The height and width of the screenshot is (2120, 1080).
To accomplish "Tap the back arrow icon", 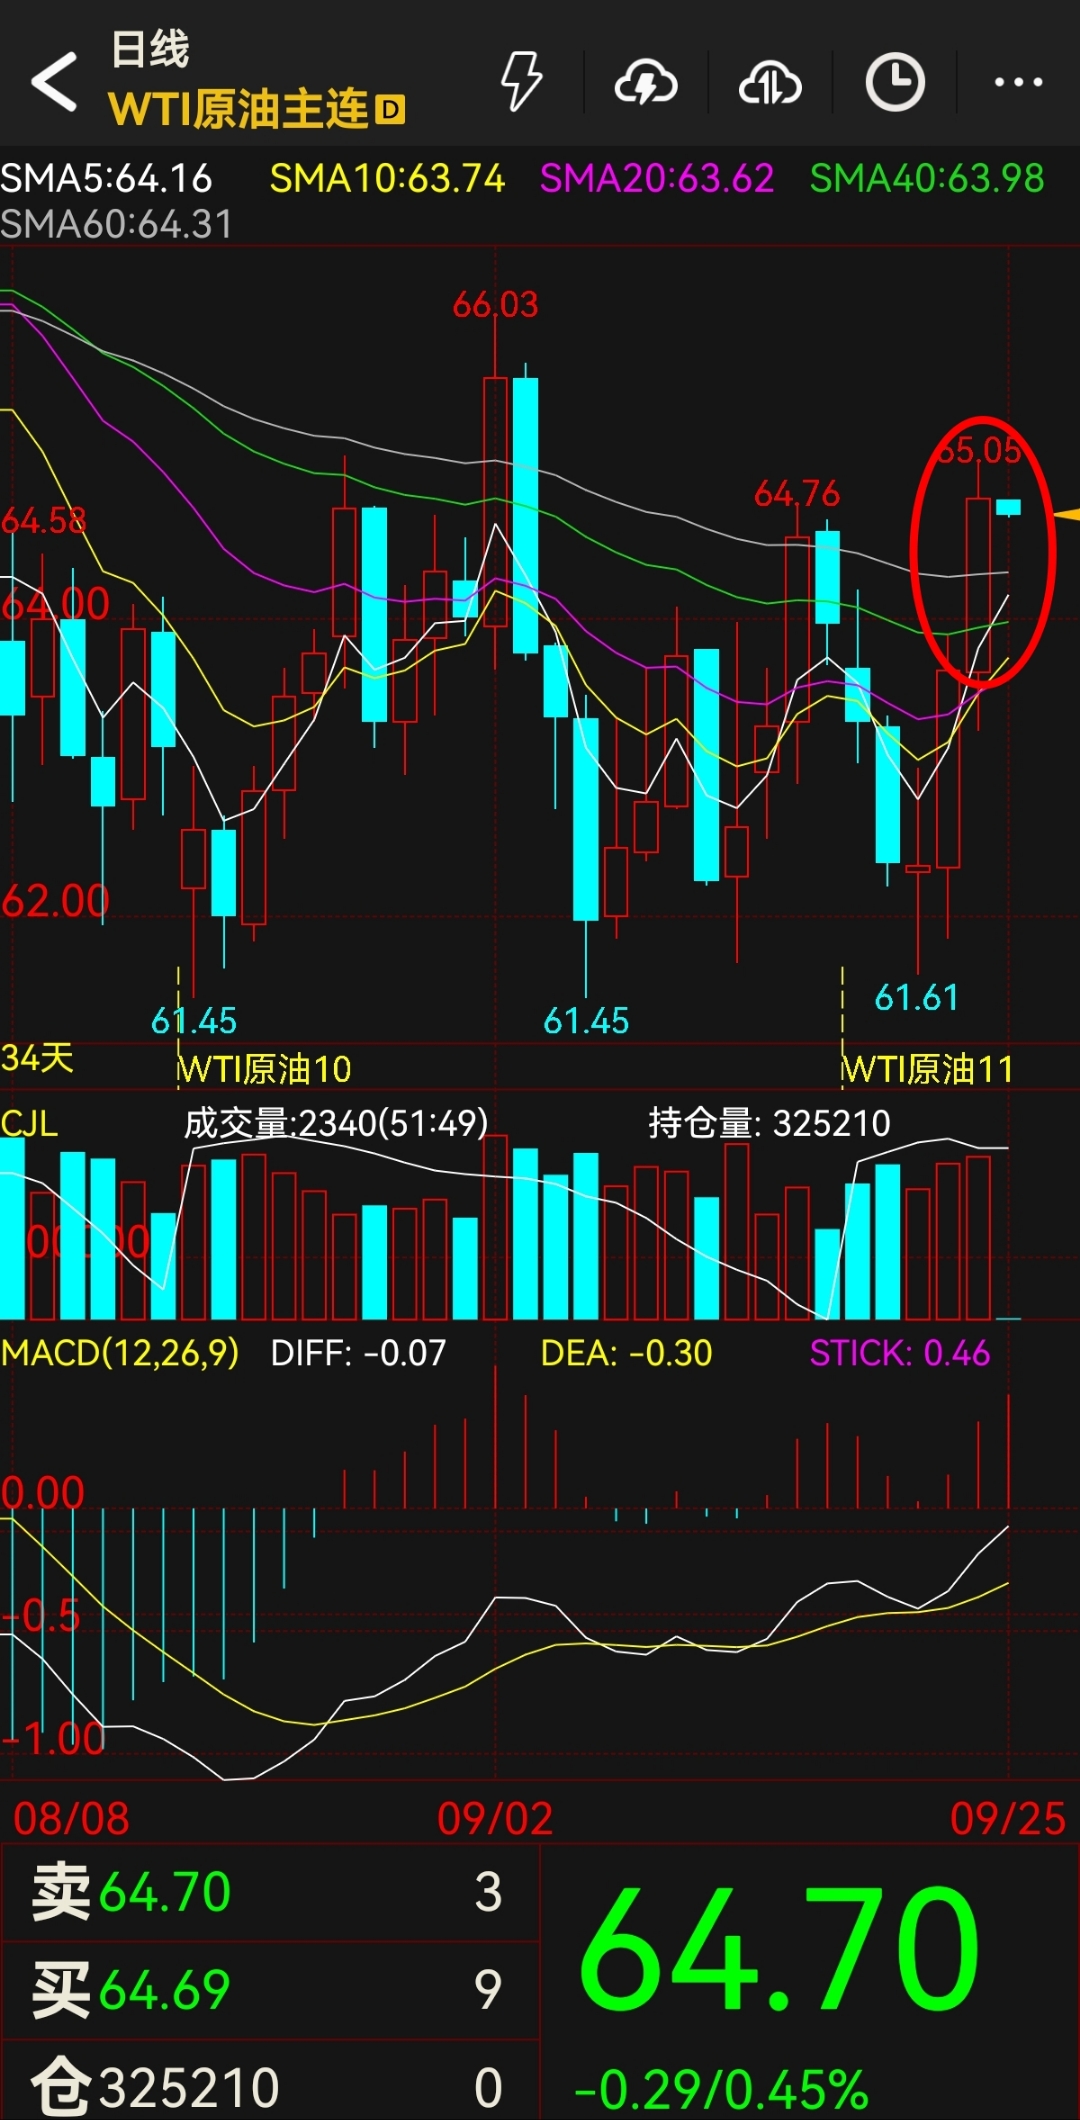I will coord(55,82).
